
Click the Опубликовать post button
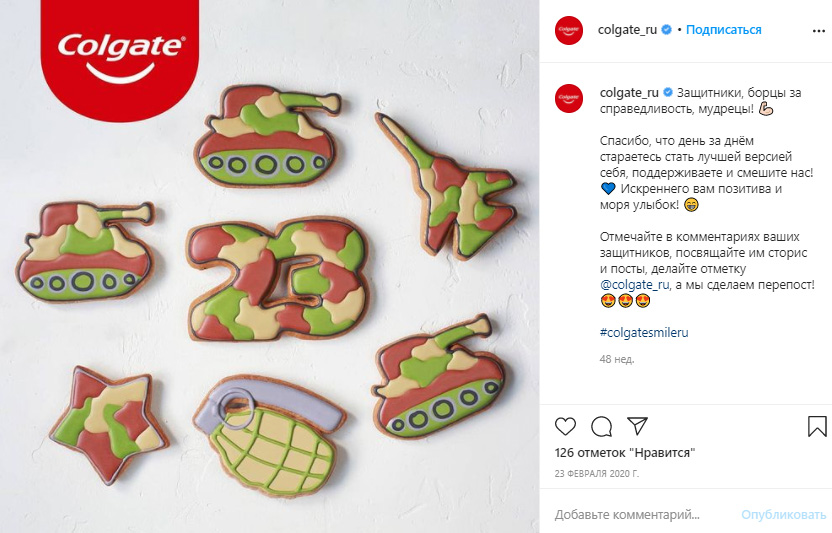point(784,514)
